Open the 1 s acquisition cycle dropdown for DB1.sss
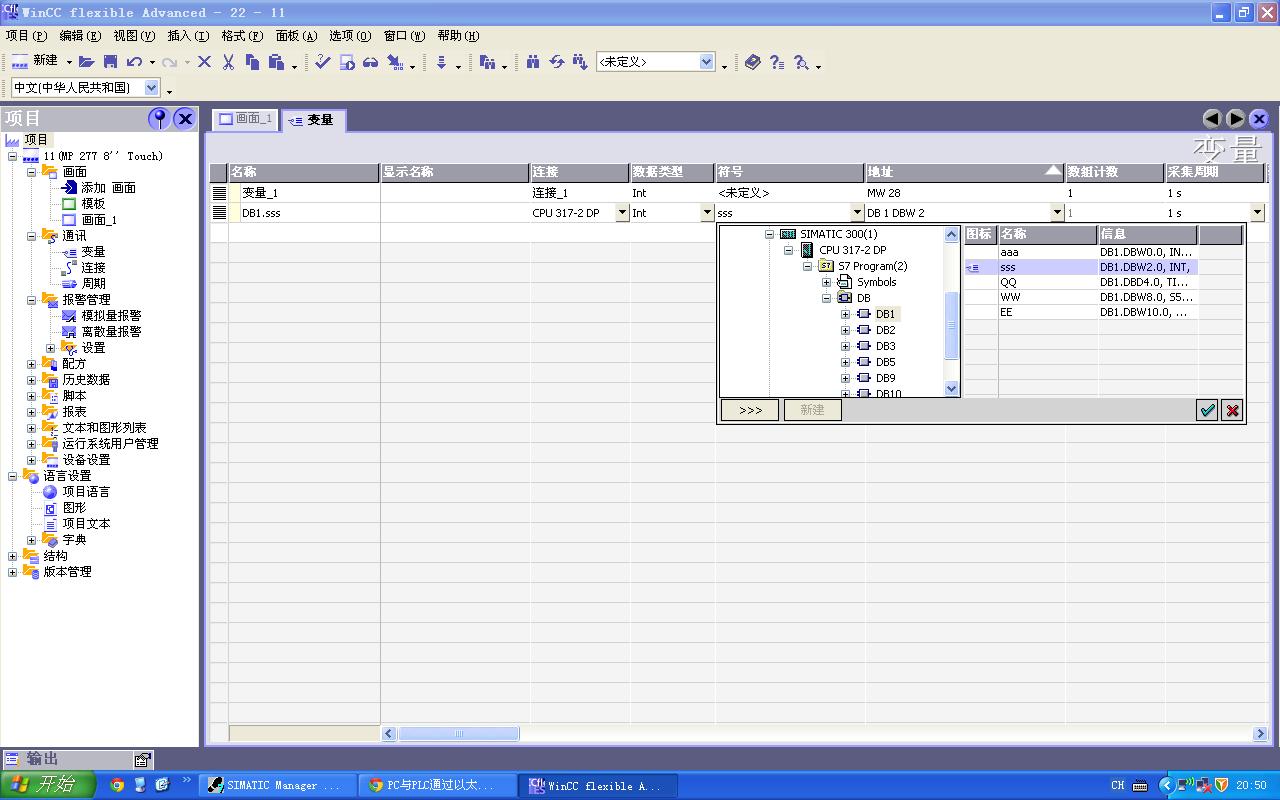The image size is (1280, 800). pyautogui.click(x=1257, y=213)
